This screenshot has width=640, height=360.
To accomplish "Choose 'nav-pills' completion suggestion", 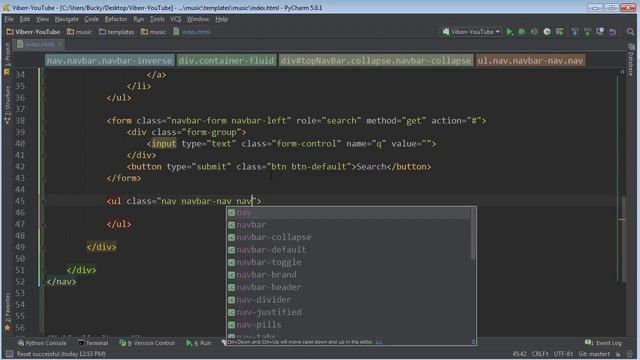I will click(x=349, y=325).
